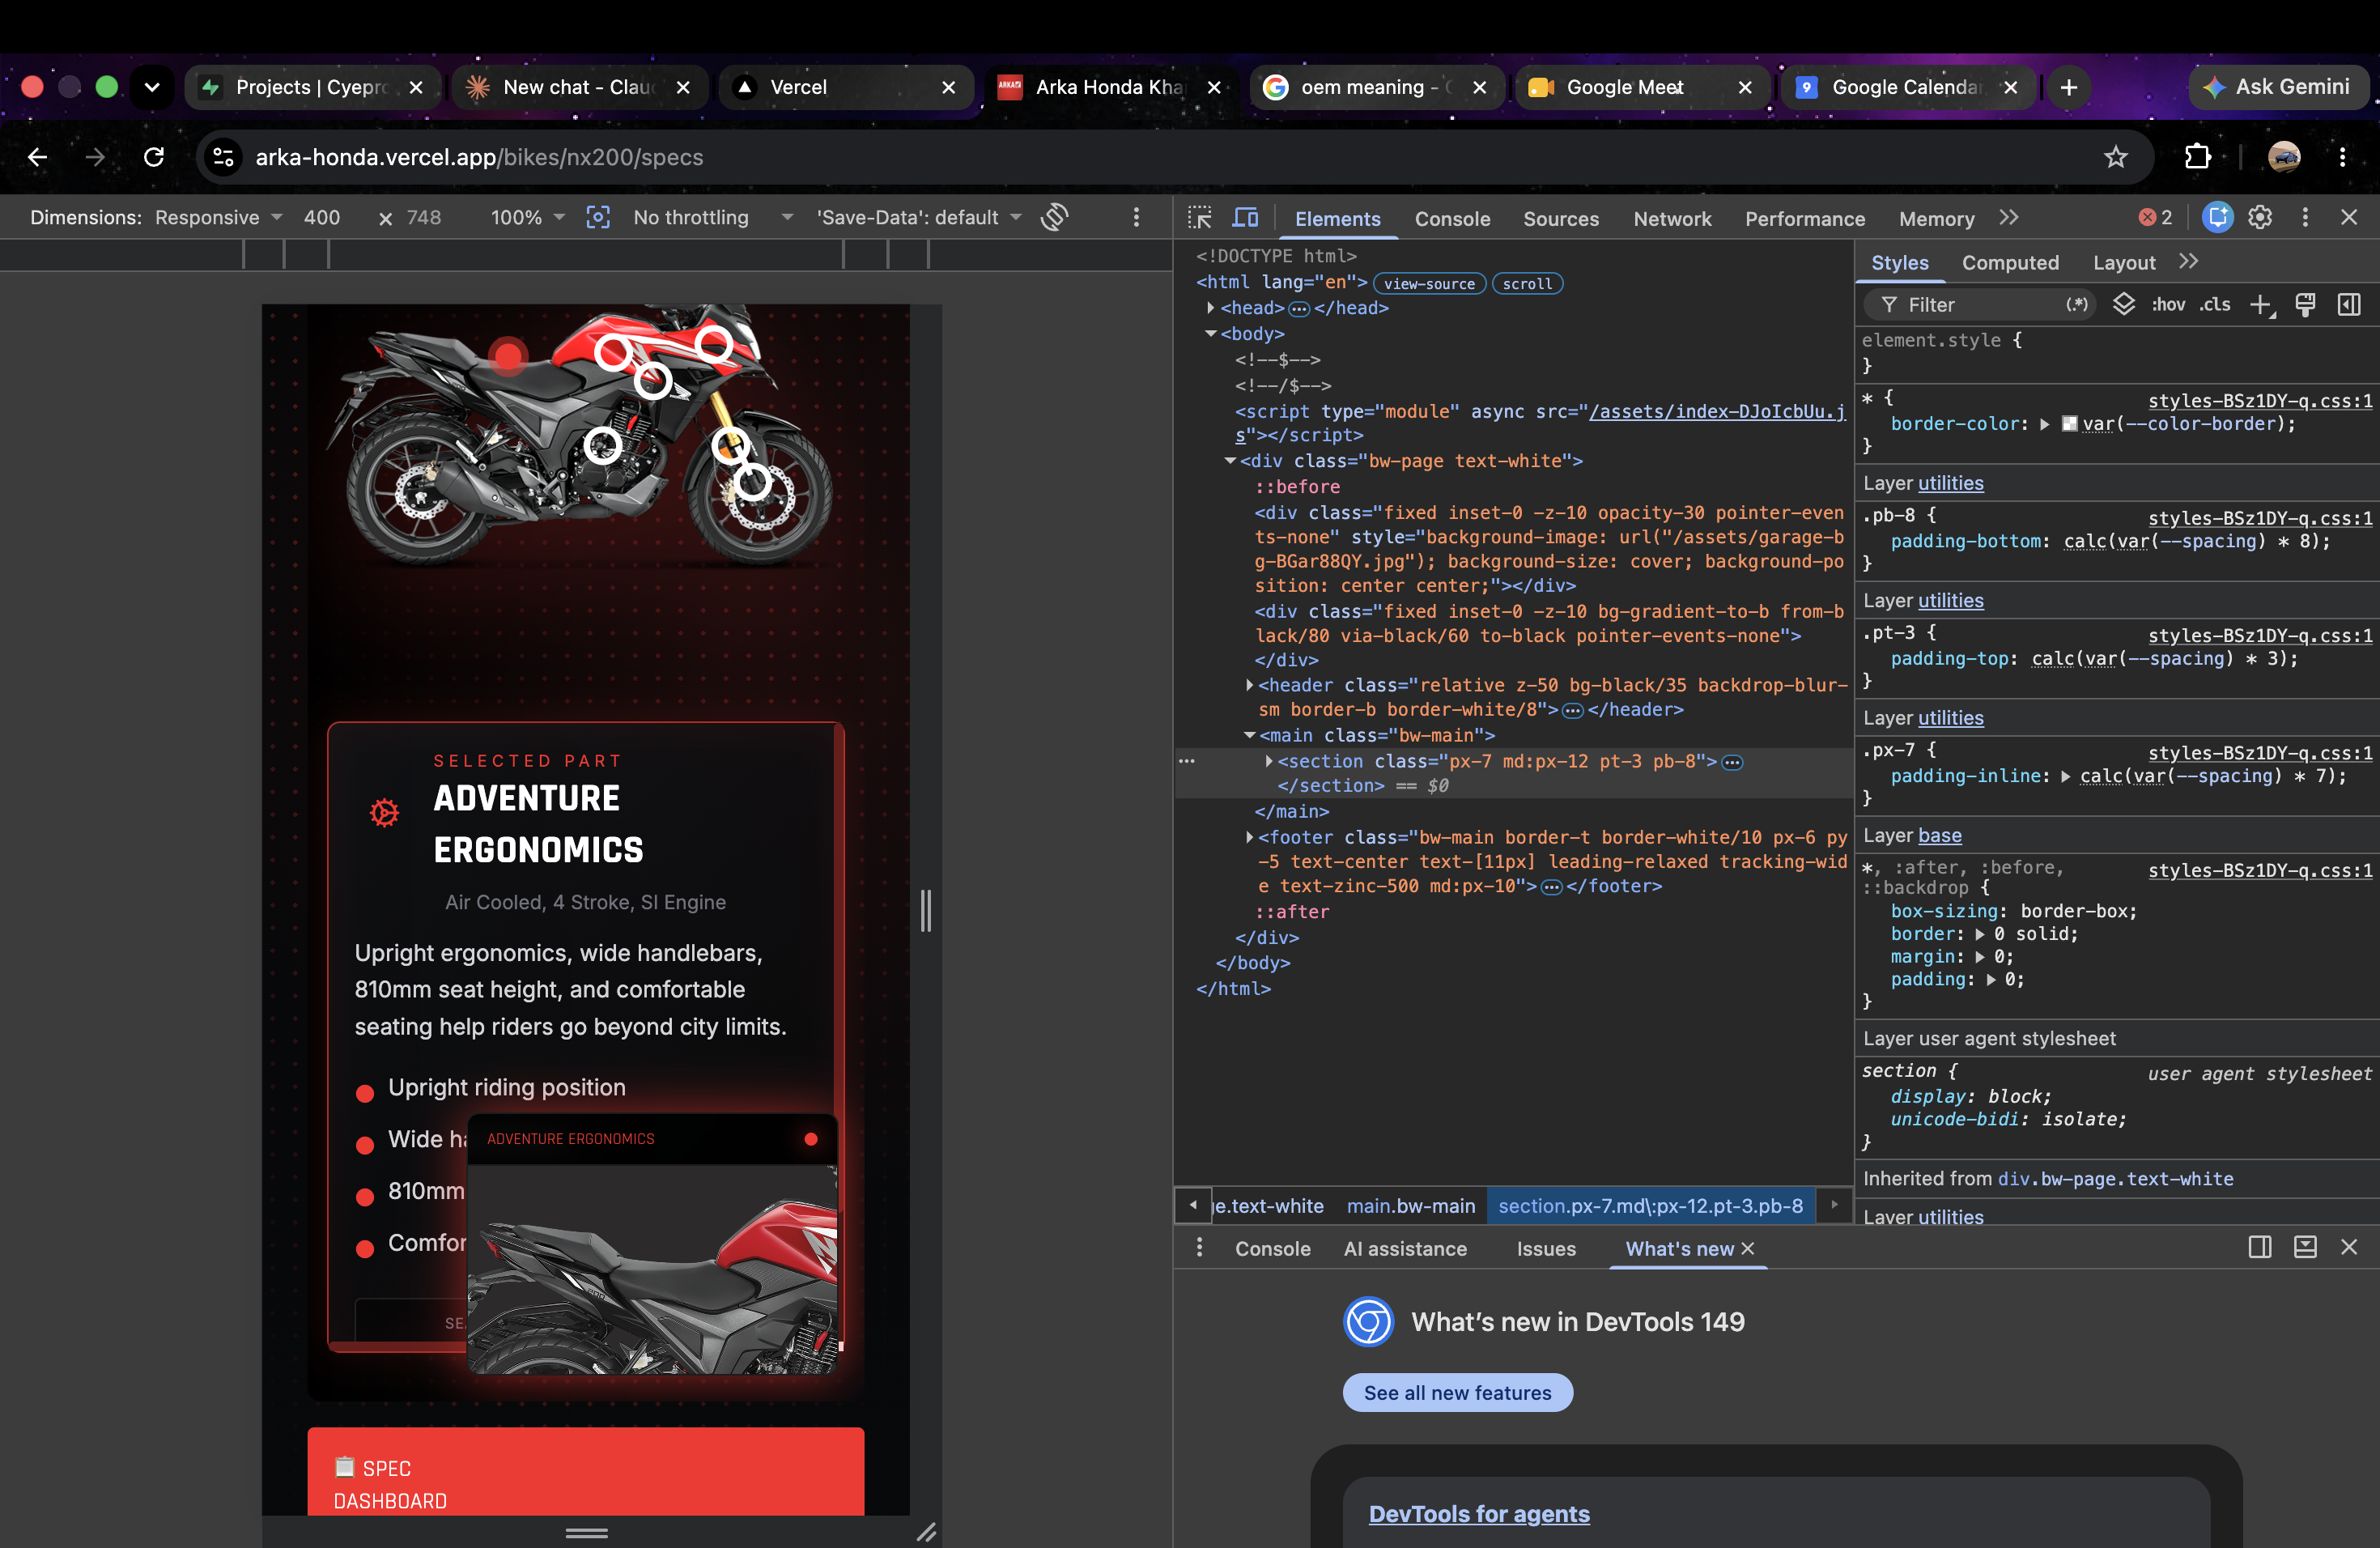Image resolution: width=2380 pixels, height=1548 pixels.
Task: Click the CSS layers view icon
Action: tap(2124, 304)
